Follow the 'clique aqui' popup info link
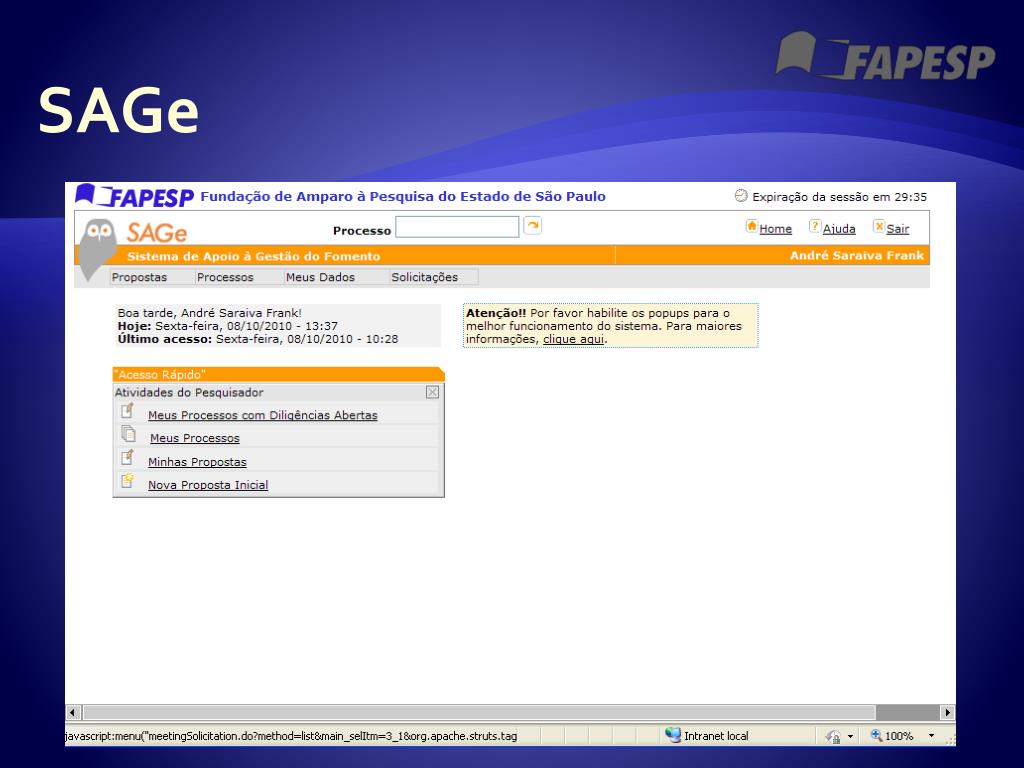Screen dimensions: 1024x768 pyautogui.click(x=573, y=339)
